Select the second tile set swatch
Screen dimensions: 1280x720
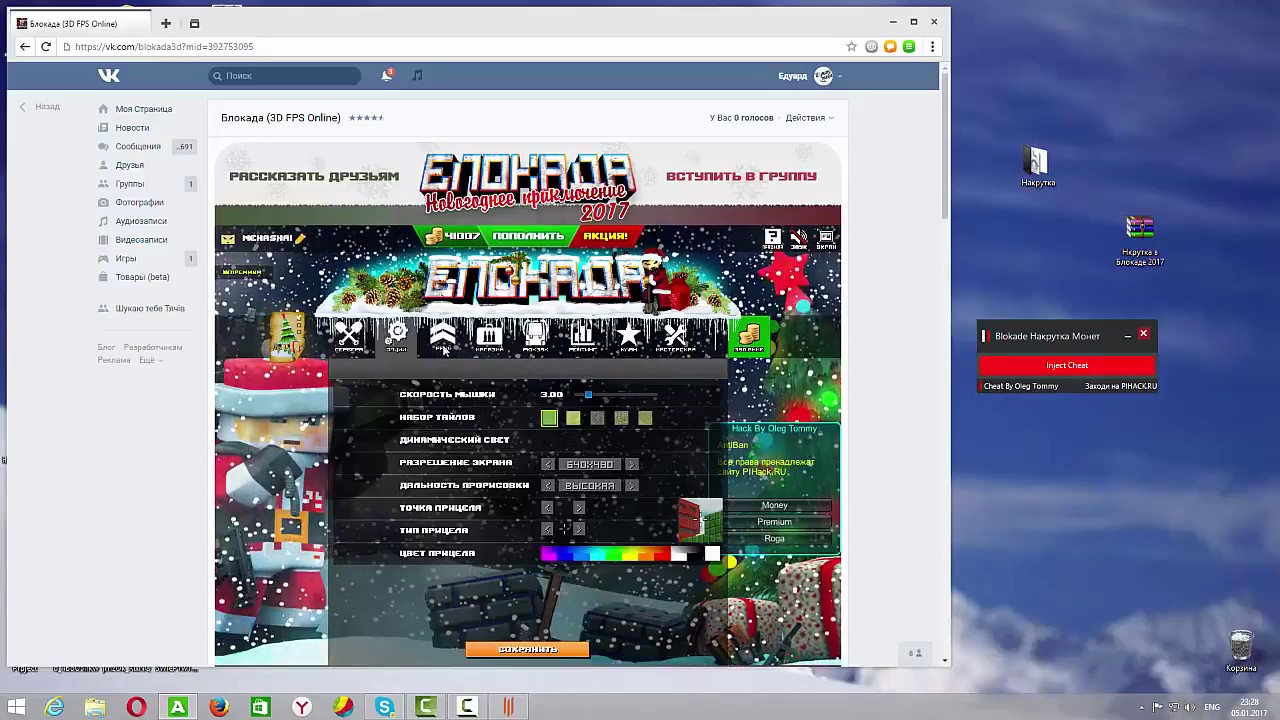tap(573, 418)
